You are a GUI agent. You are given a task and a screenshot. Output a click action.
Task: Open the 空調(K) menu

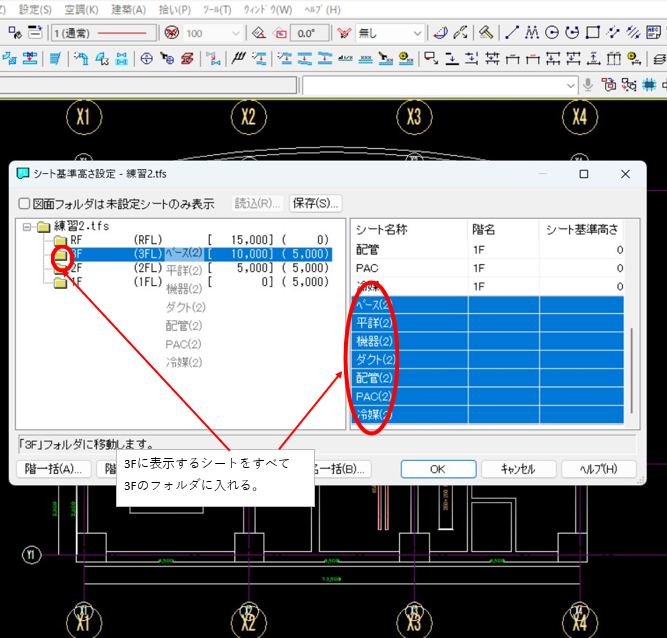pyautogui.click(x=81, y=9)
